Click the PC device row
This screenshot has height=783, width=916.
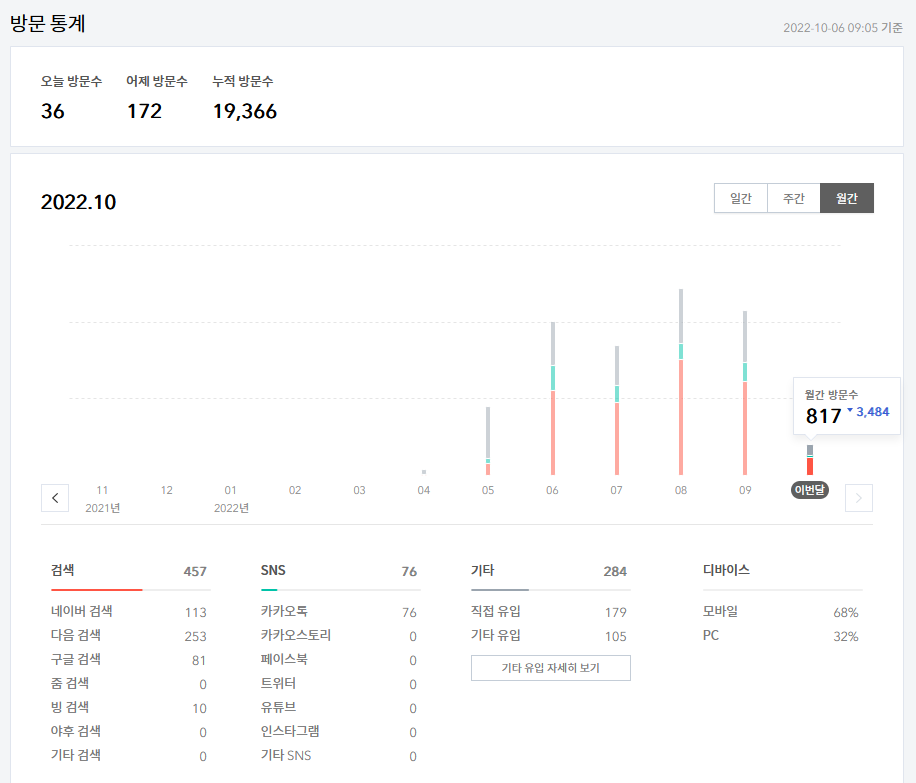click(780, 636)
